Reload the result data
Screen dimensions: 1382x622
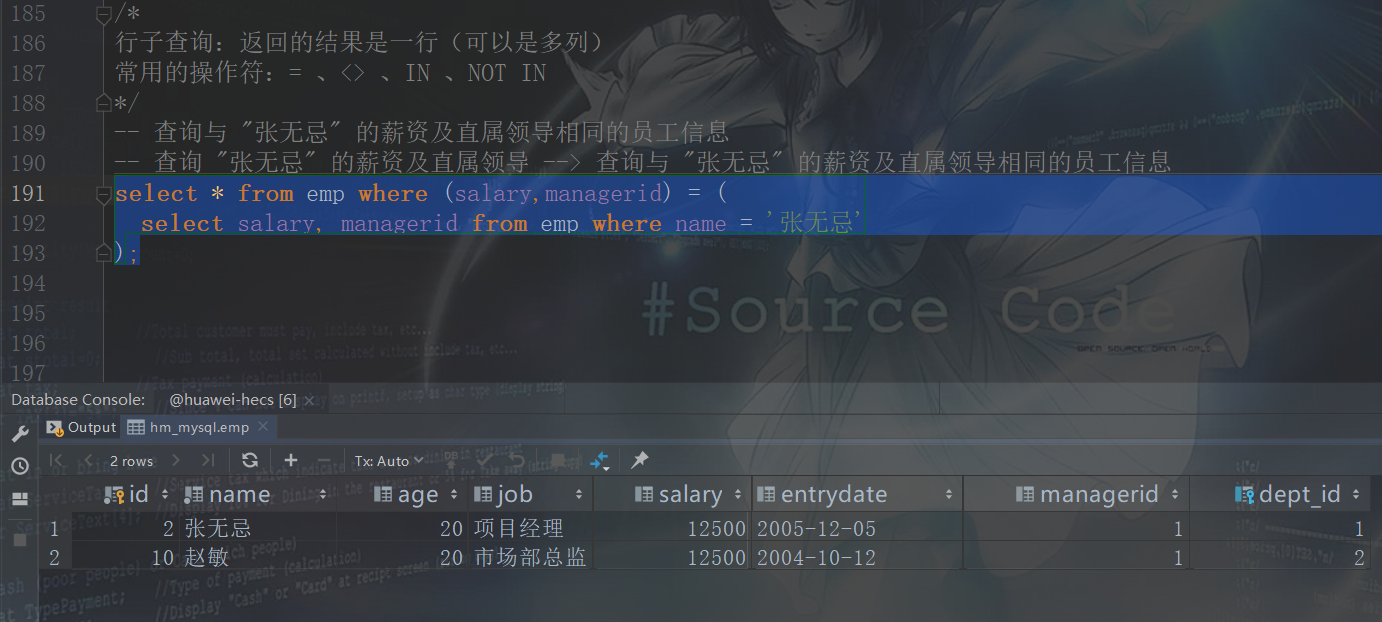point(250,460)
